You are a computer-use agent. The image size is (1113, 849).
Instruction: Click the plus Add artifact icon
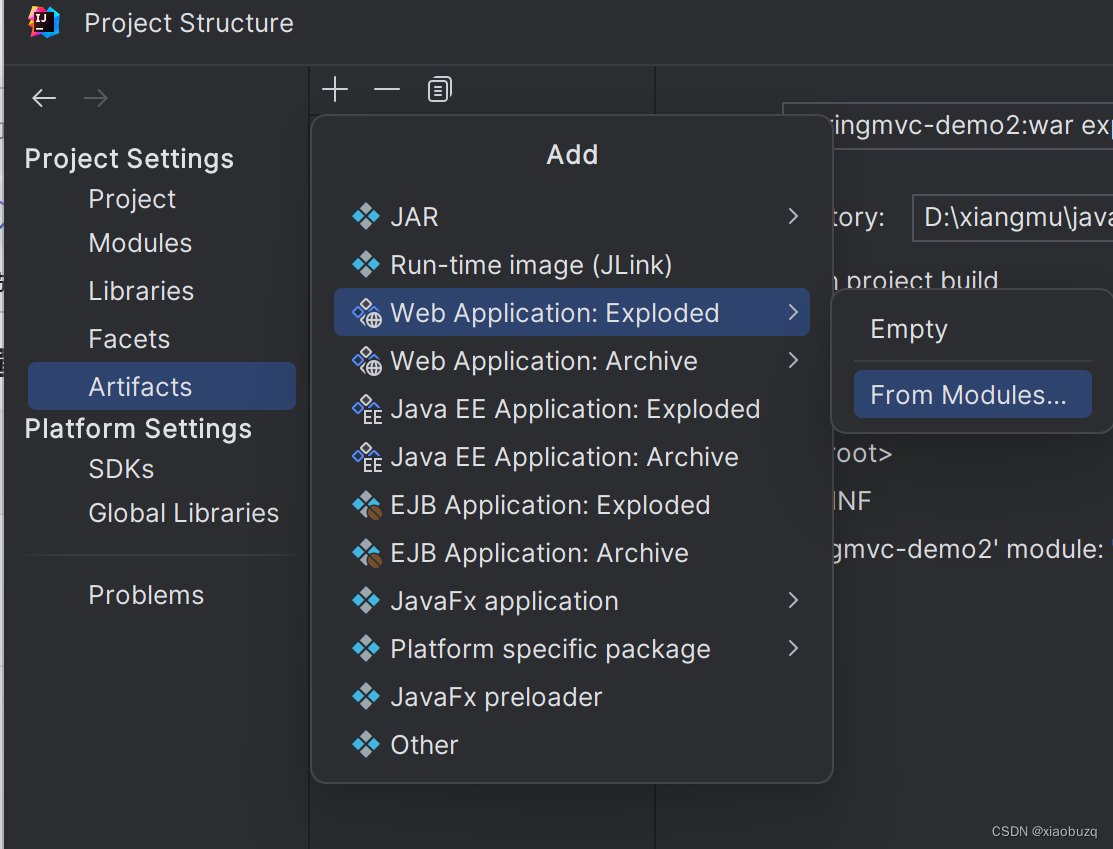[335, 90]
